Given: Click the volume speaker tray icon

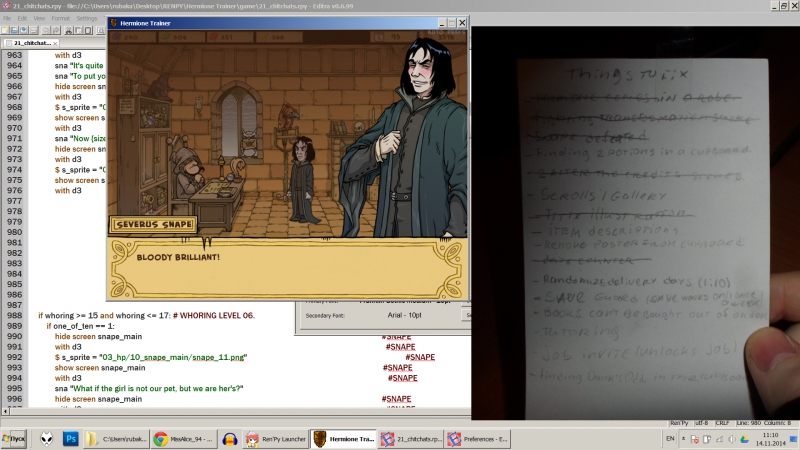Looking at the screenshot, I should click(732, 439).
